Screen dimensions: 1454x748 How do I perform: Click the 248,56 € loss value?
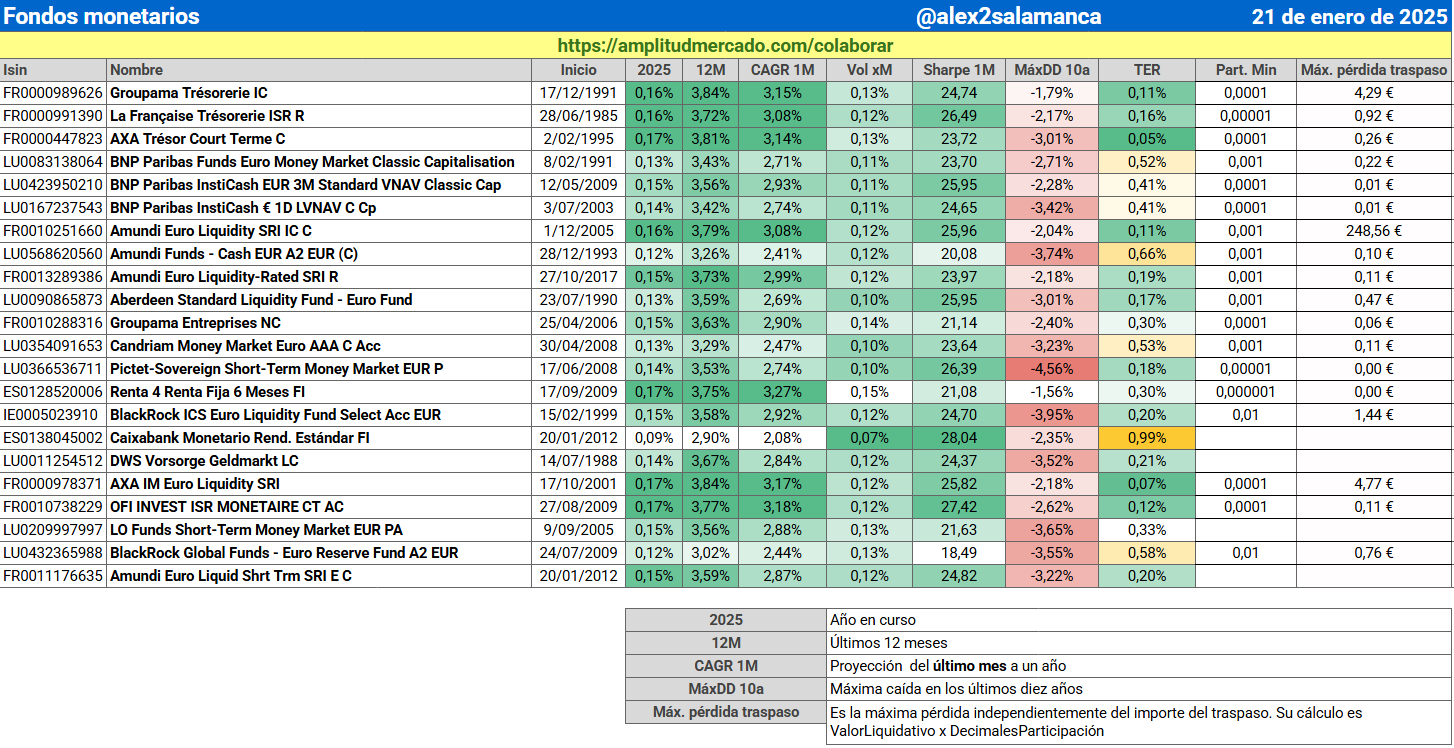tap(1374, 231)
